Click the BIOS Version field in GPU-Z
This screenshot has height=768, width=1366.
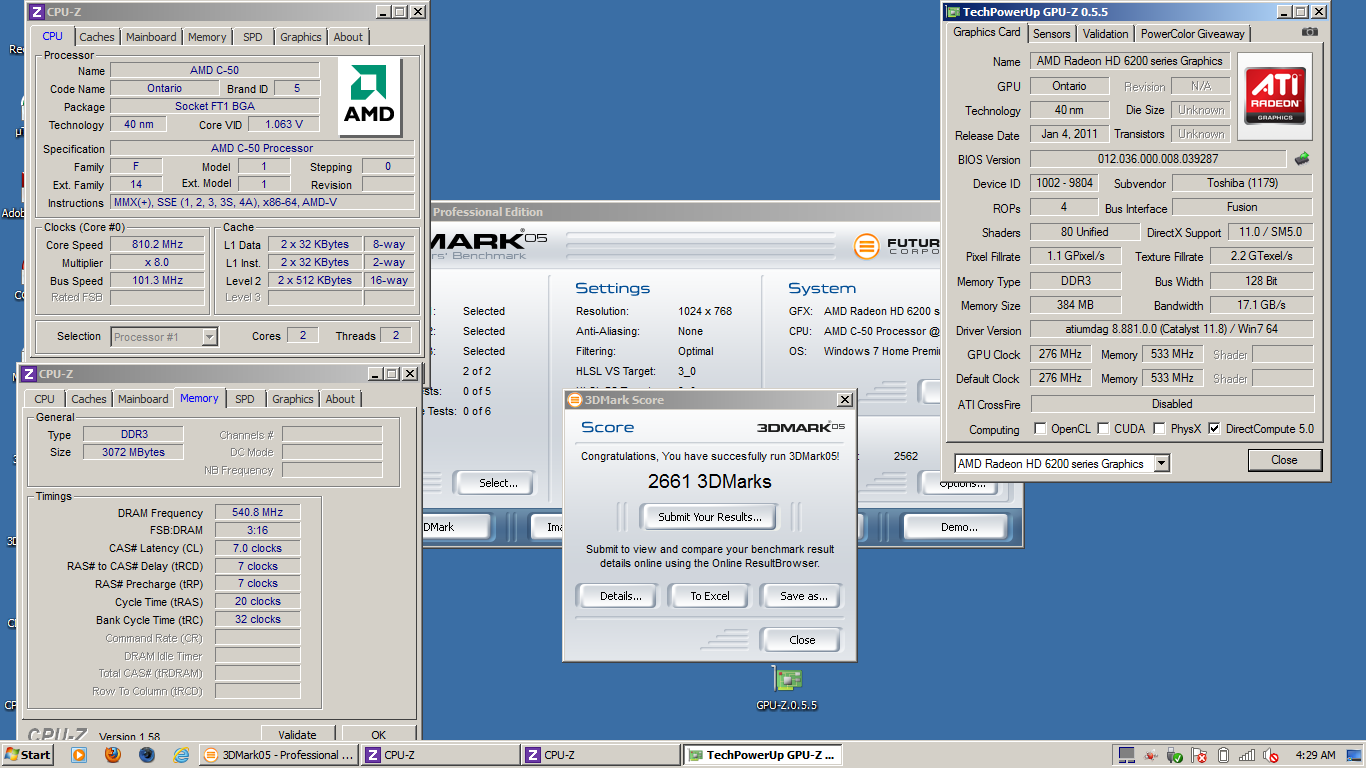click(1158, 159)
